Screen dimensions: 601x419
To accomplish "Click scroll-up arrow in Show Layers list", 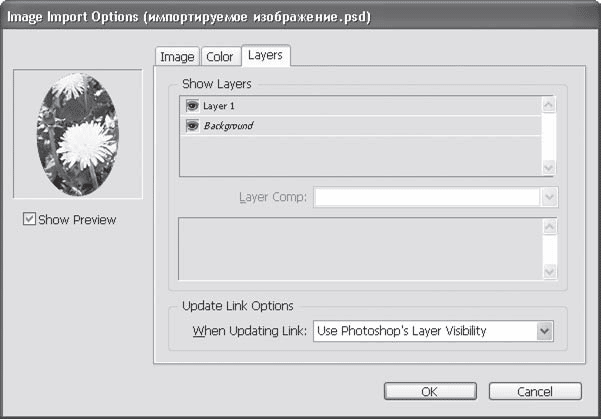I will pyautogui.click(x=549, y=103).
